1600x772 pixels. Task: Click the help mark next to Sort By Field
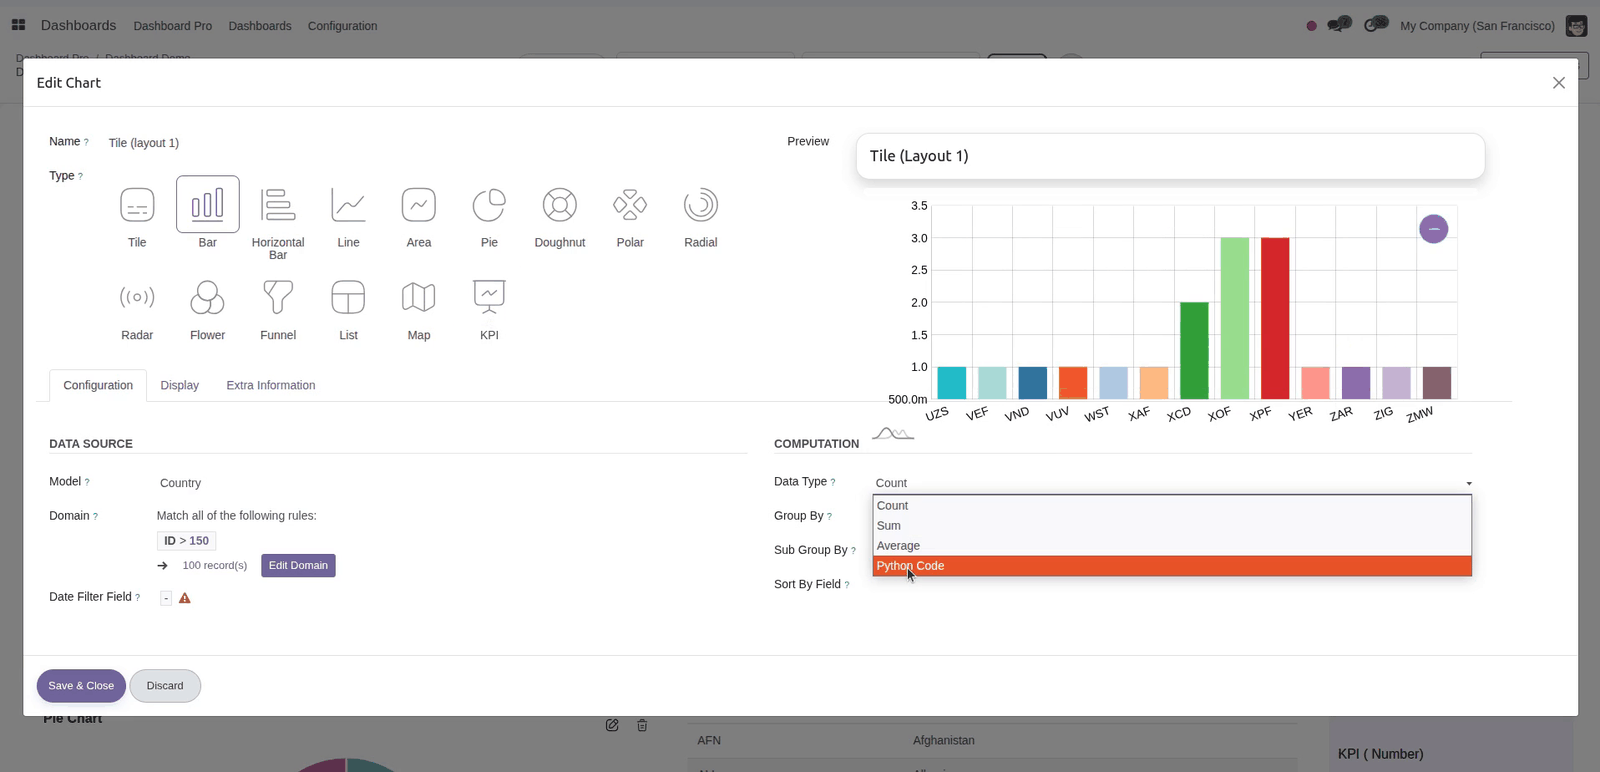point(847,585)
